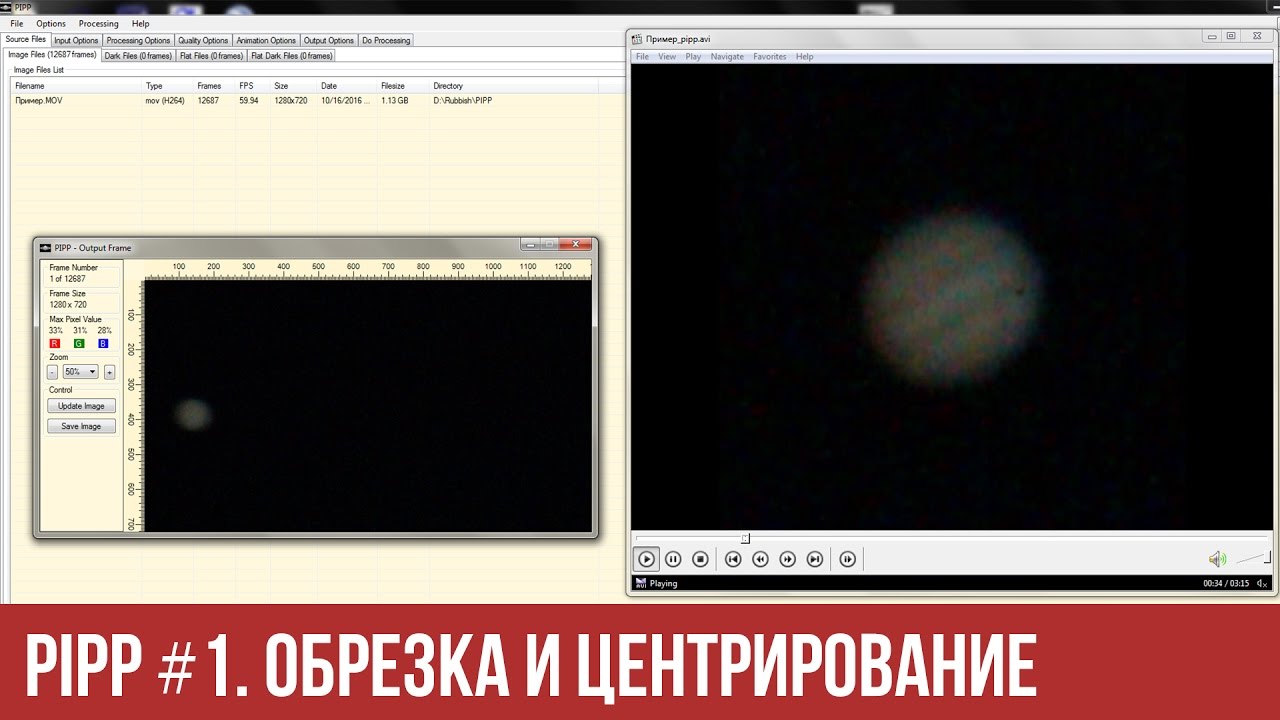This screenshot has height=720, width=1280.
Task: Click the media player seek bar handle
Action: [x=745, y=538]
